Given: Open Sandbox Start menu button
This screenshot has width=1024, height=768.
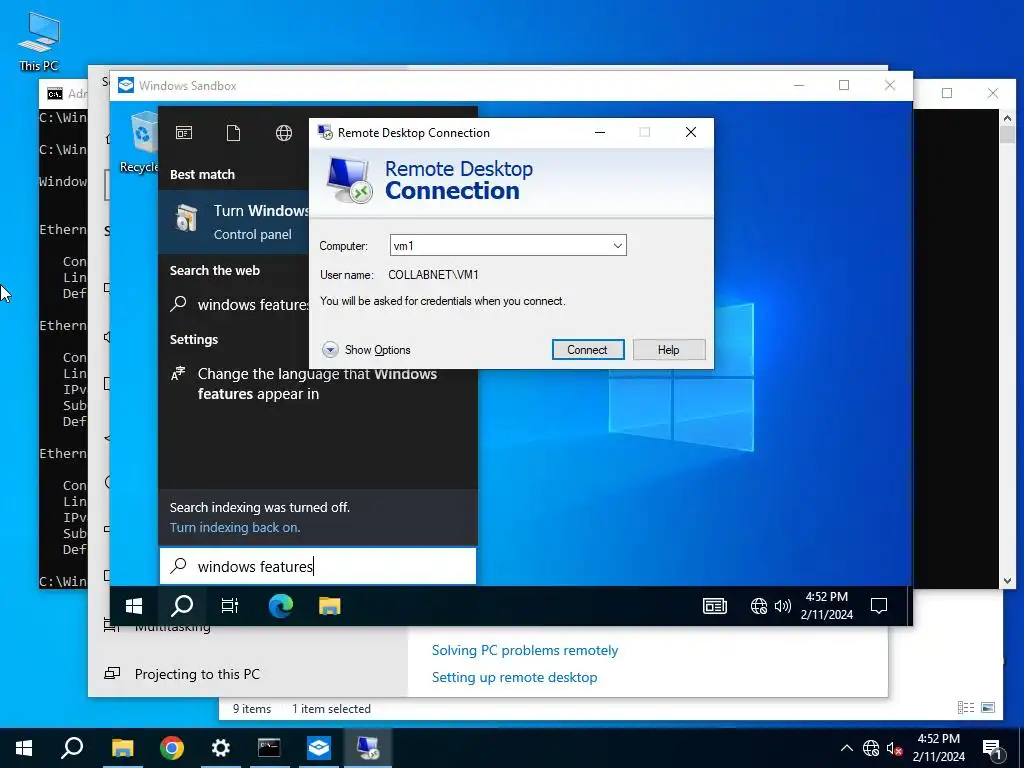Looking at the screenshot, I should 134,606.
